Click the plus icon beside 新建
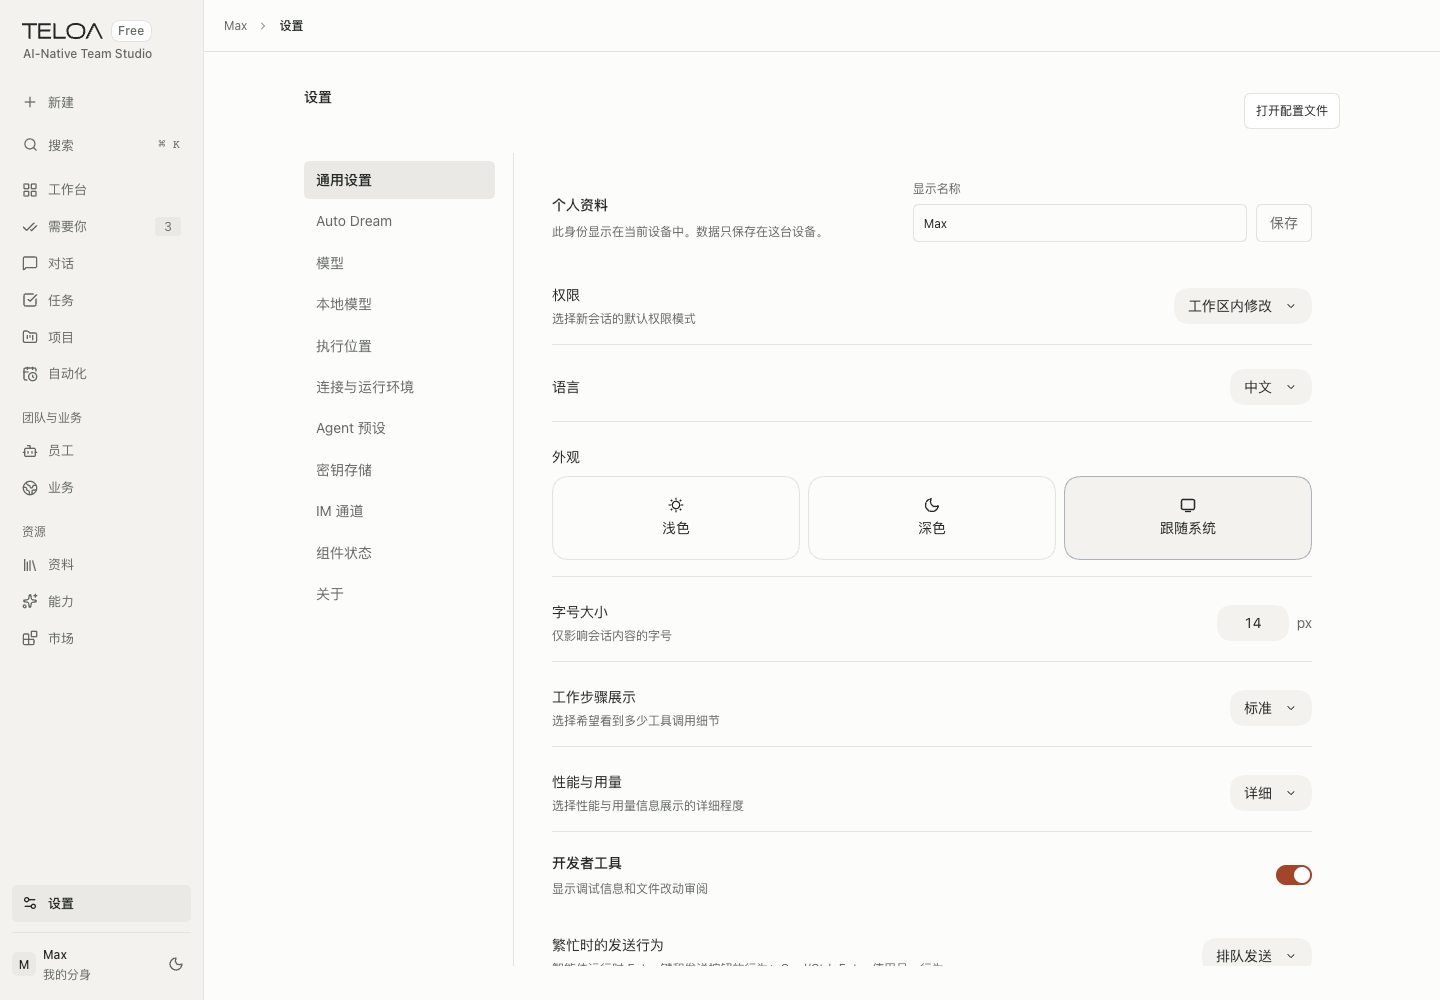 pos(30,102)
